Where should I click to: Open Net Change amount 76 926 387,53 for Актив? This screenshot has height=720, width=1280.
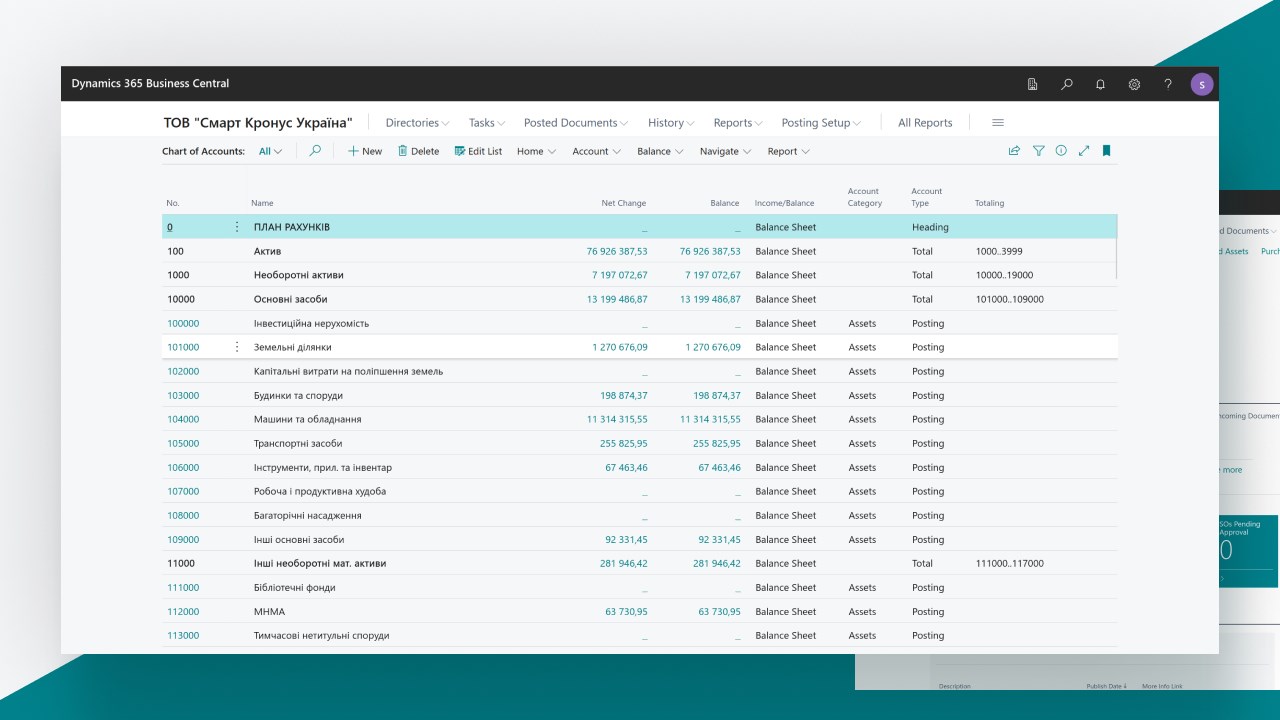(x=617, y=251)
